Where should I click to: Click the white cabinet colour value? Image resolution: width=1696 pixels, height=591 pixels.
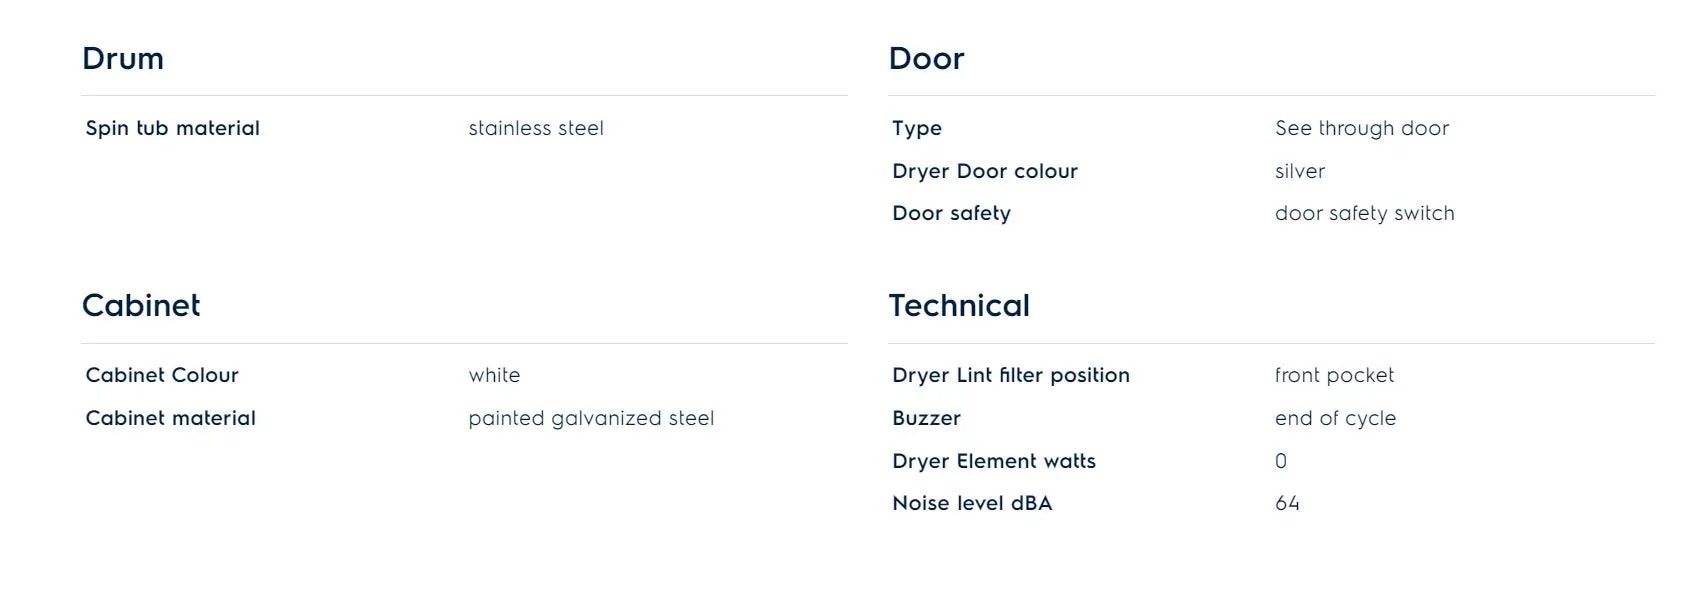tap(494, 376)
